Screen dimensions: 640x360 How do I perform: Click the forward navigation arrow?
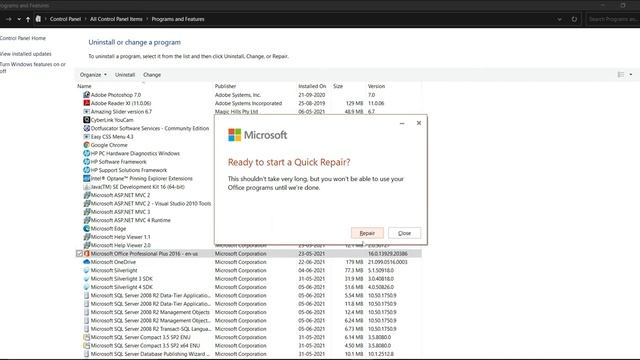pos(8,19)
